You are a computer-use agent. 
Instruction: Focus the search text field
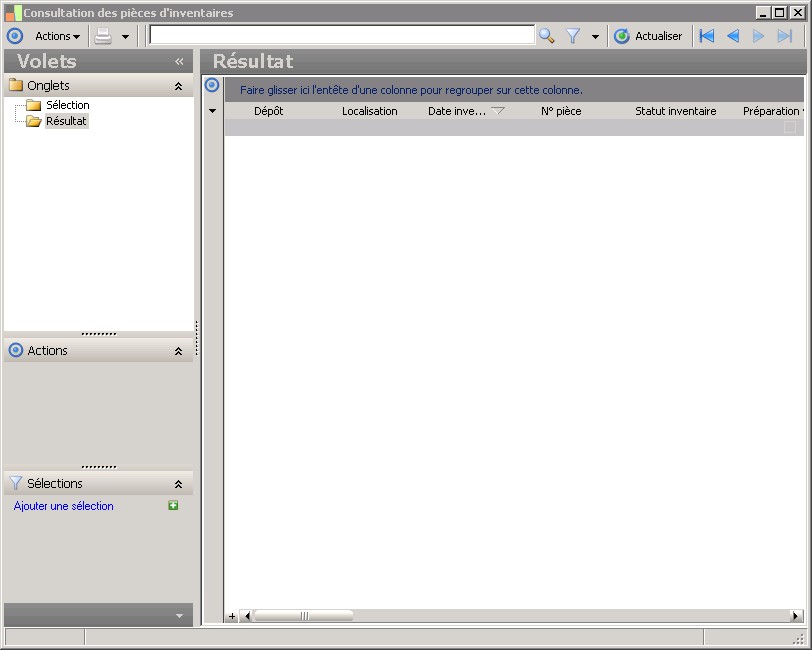point(342,35)
